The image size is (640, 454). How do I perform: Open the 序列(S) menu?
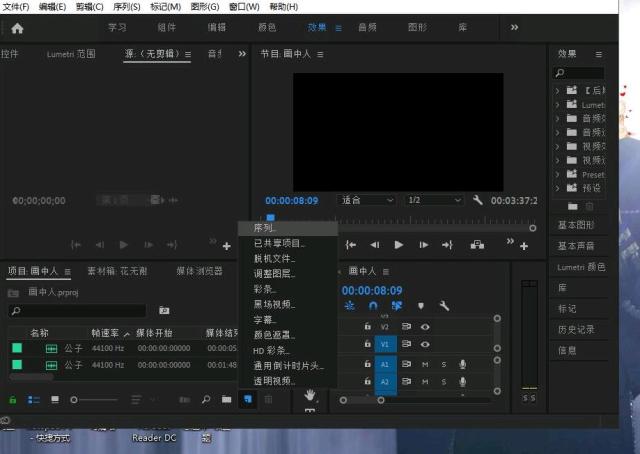click(x=127, y=7)
